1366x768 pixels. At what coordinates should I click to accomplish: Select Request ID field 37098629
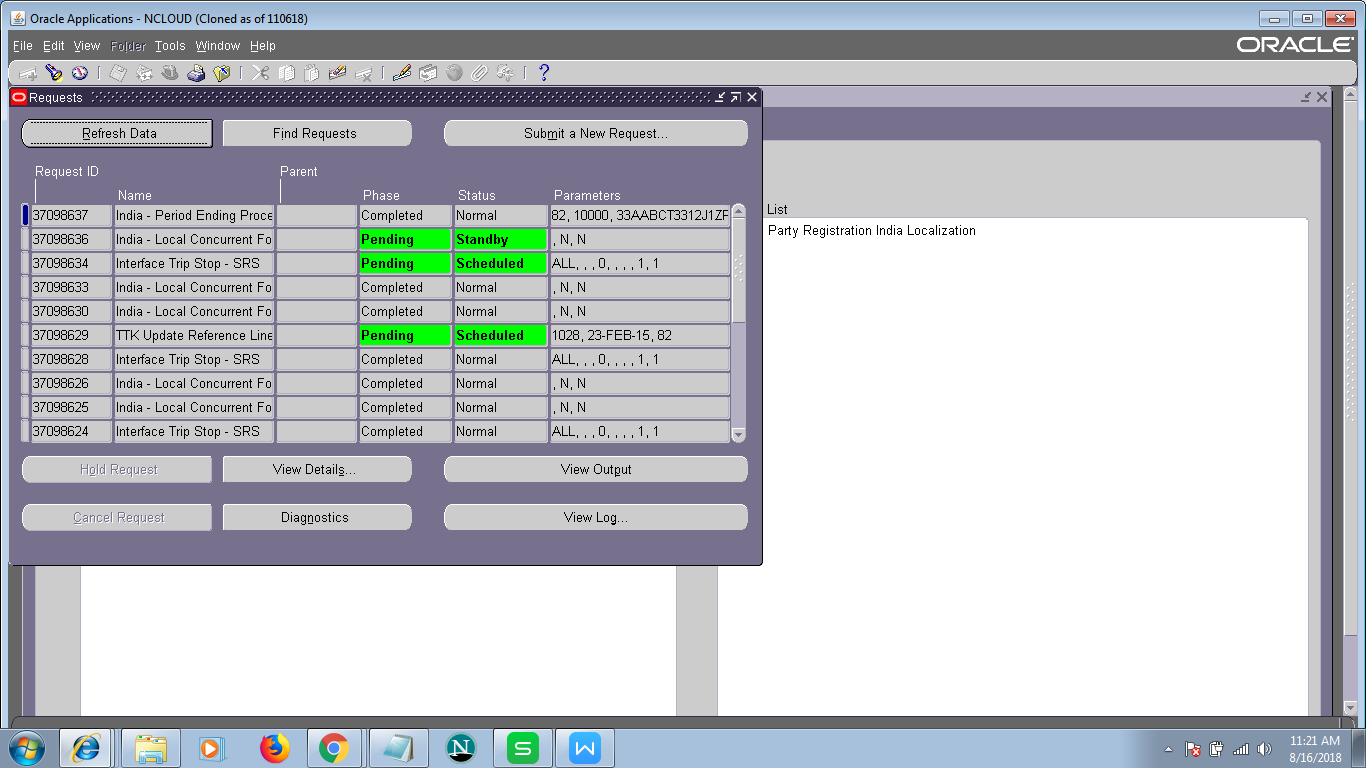click(x=71, y=335)
